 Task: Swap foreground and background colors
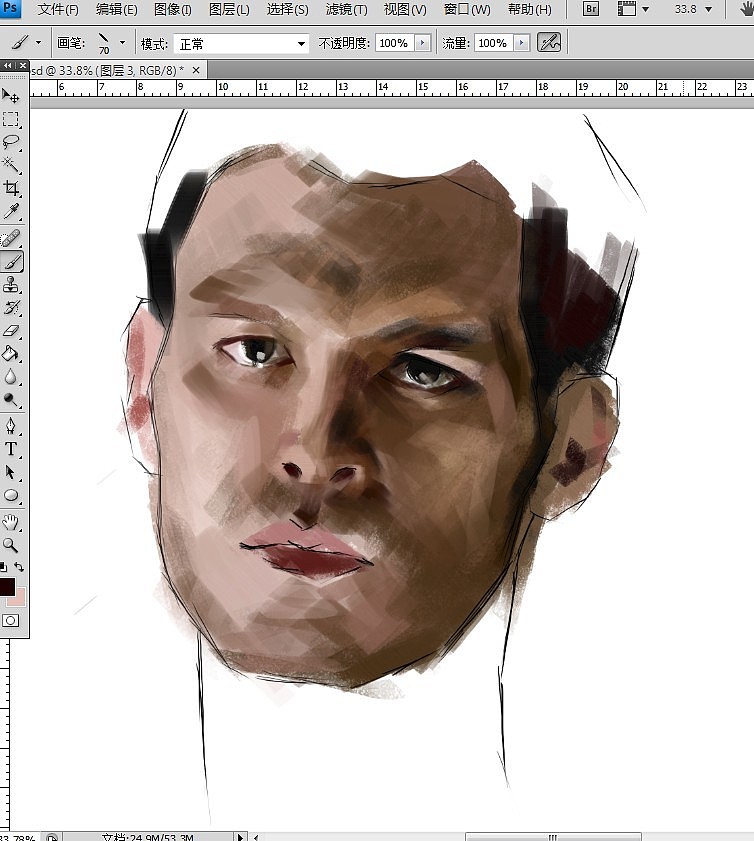(19, 567)
